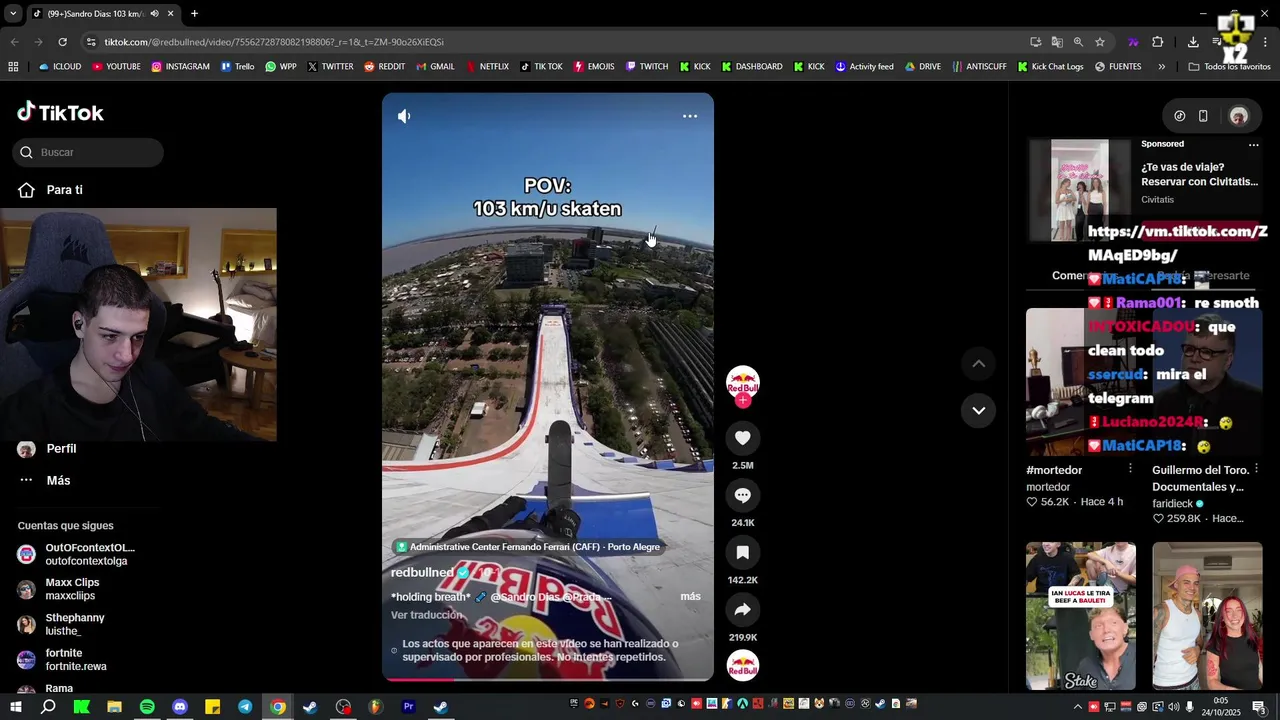Open the NETFLIX bookmark
Image resolution: width=1280 pixels, height=720 pixels.
point(486,67)
